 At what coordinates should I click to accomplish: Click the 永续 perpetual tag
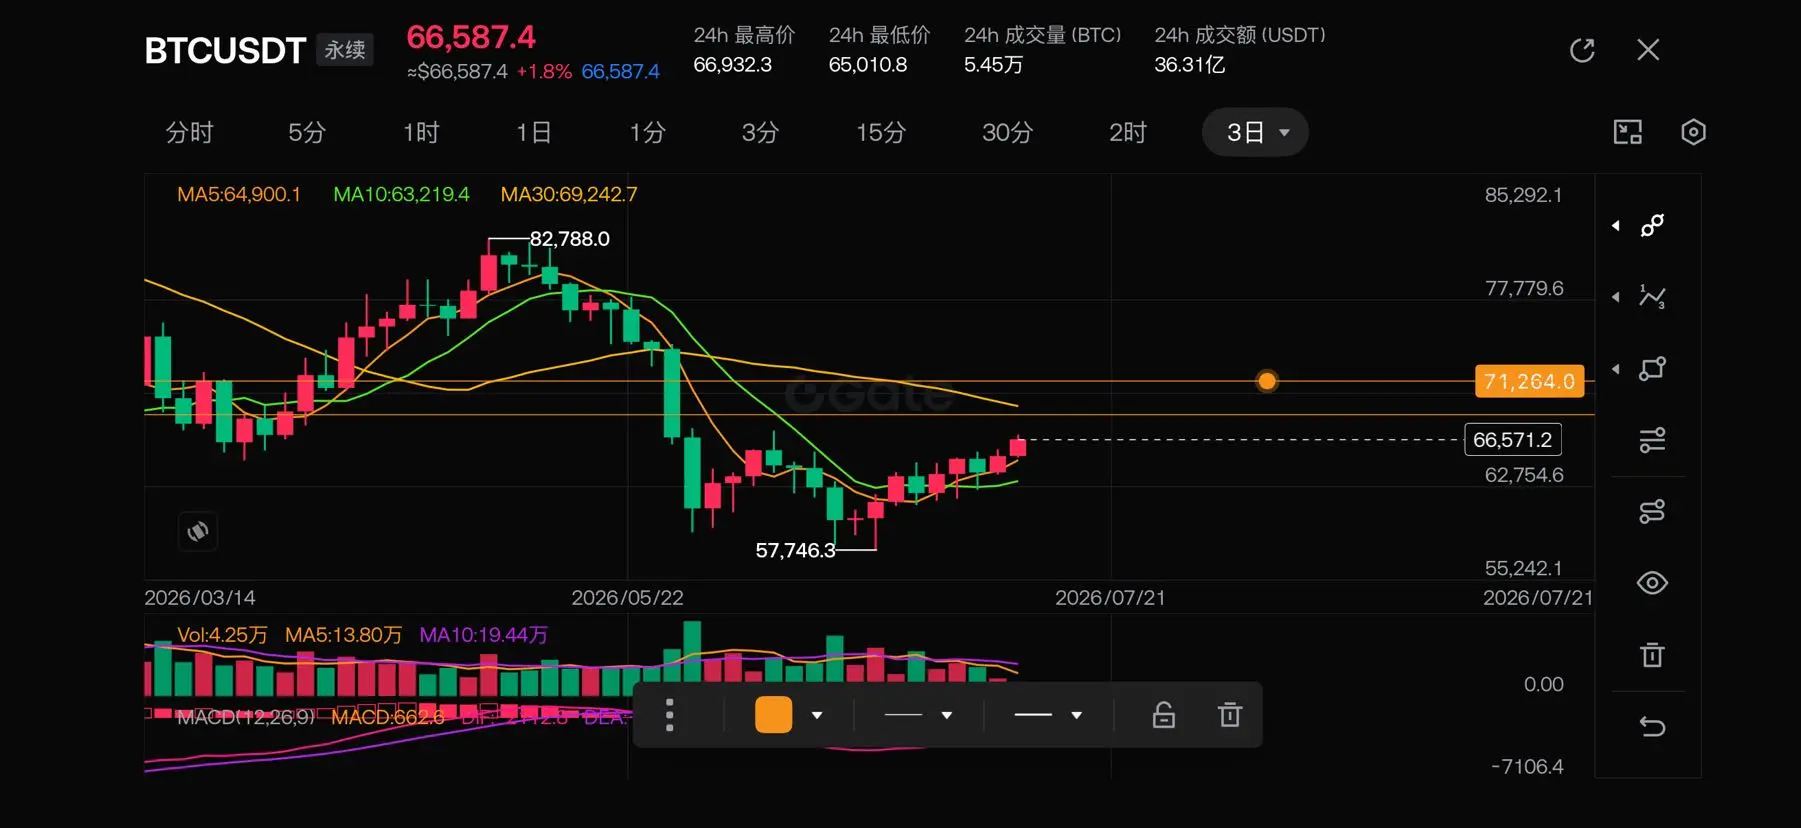click(345, 50)
